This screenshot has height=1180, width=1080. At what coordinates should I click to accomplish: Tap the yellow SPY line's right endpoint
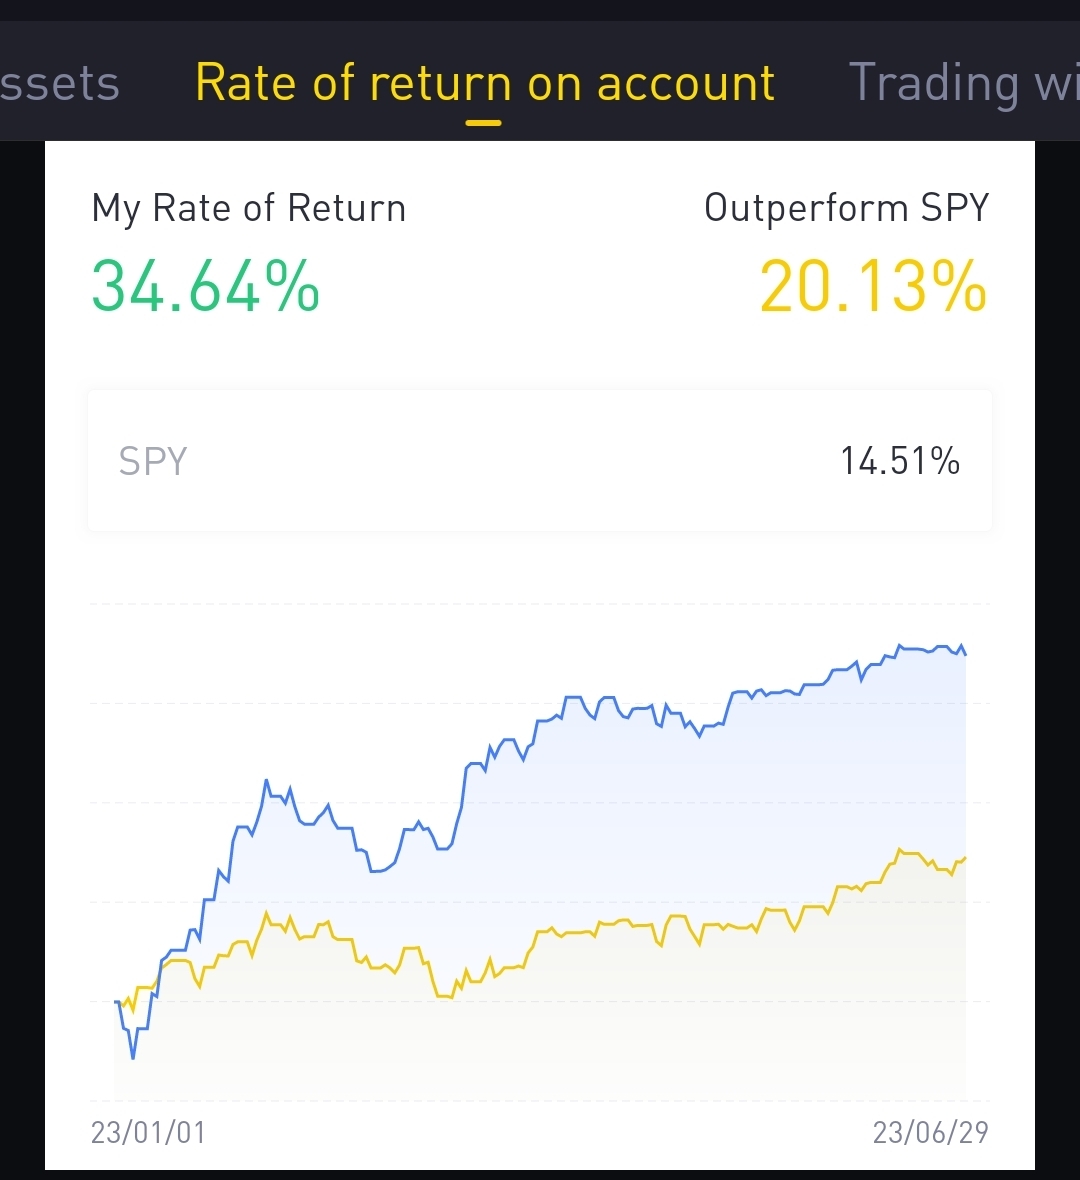(965, 857)
